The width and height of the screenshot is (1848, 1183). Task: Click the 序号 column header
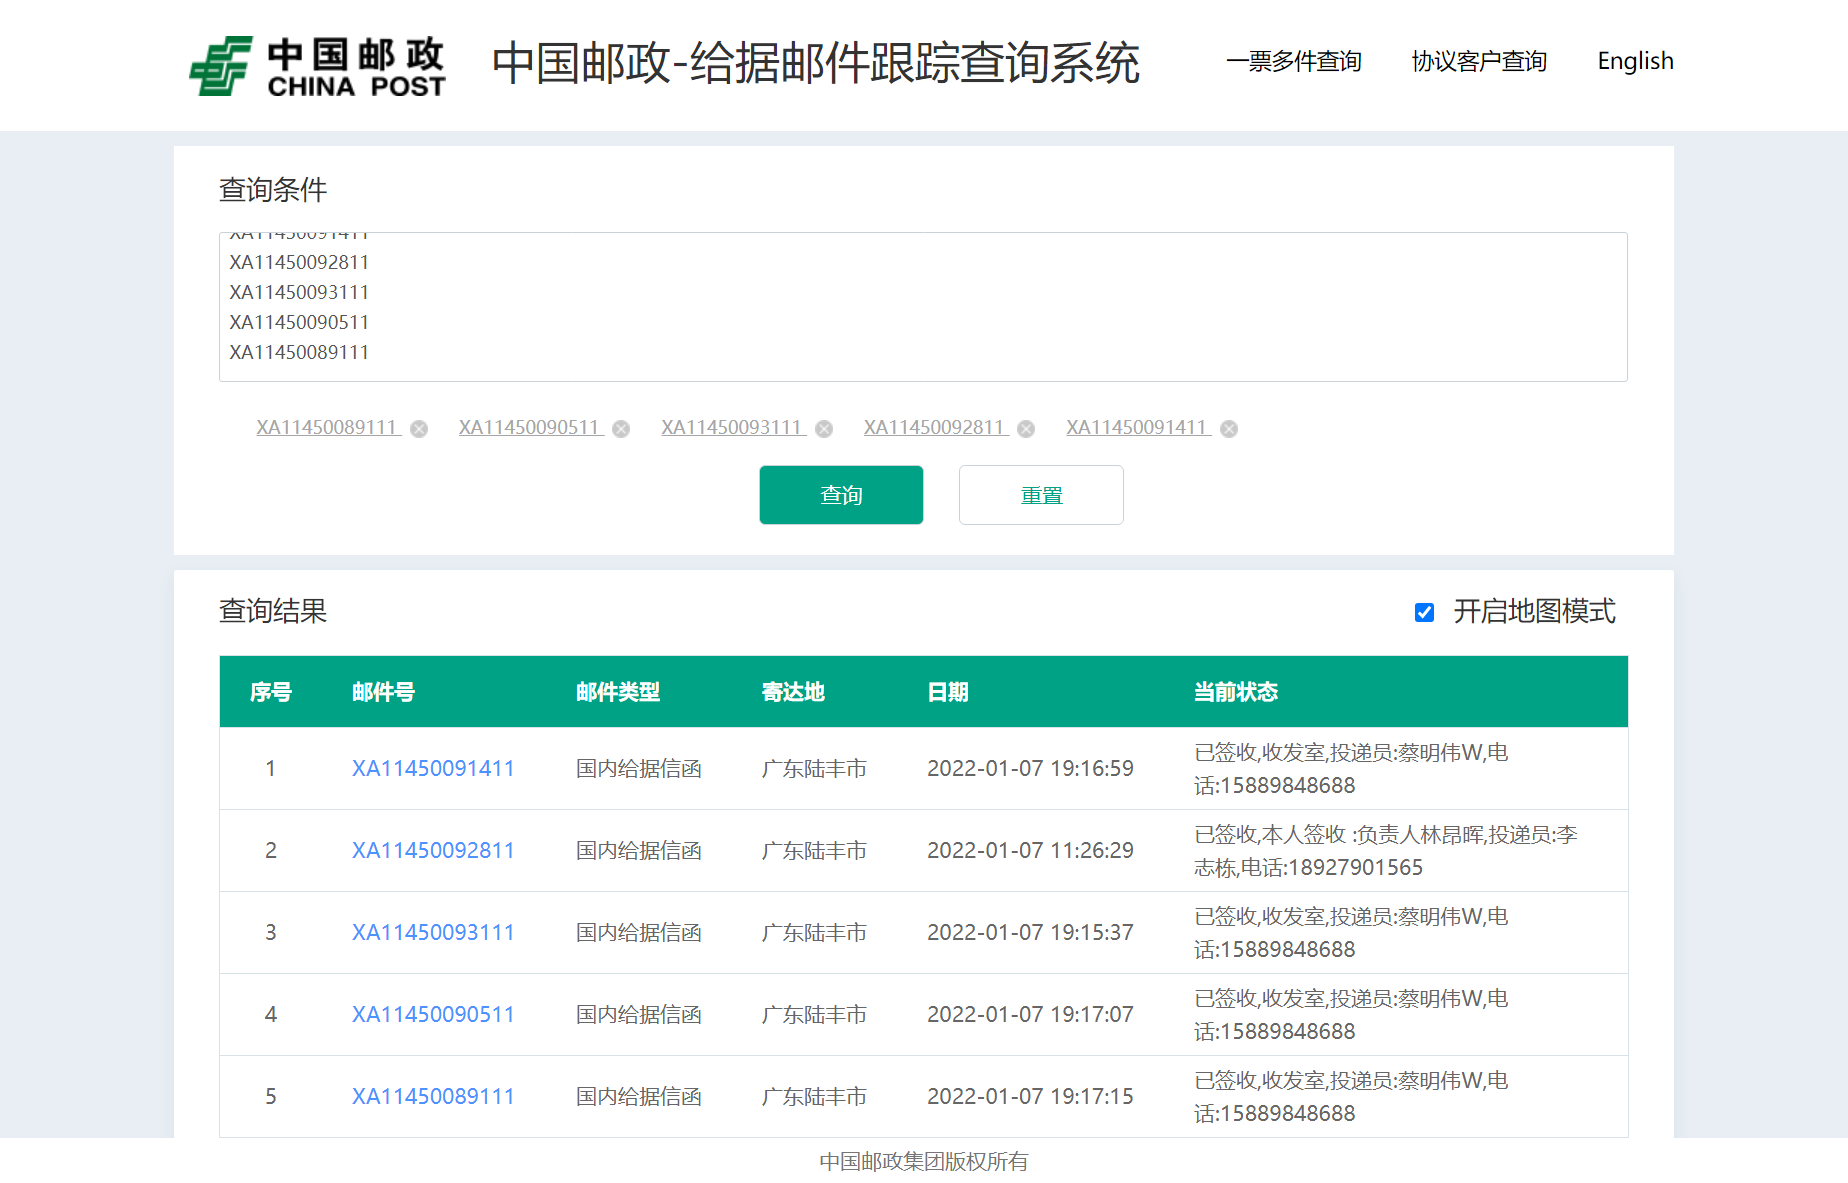tap(270, 692)
